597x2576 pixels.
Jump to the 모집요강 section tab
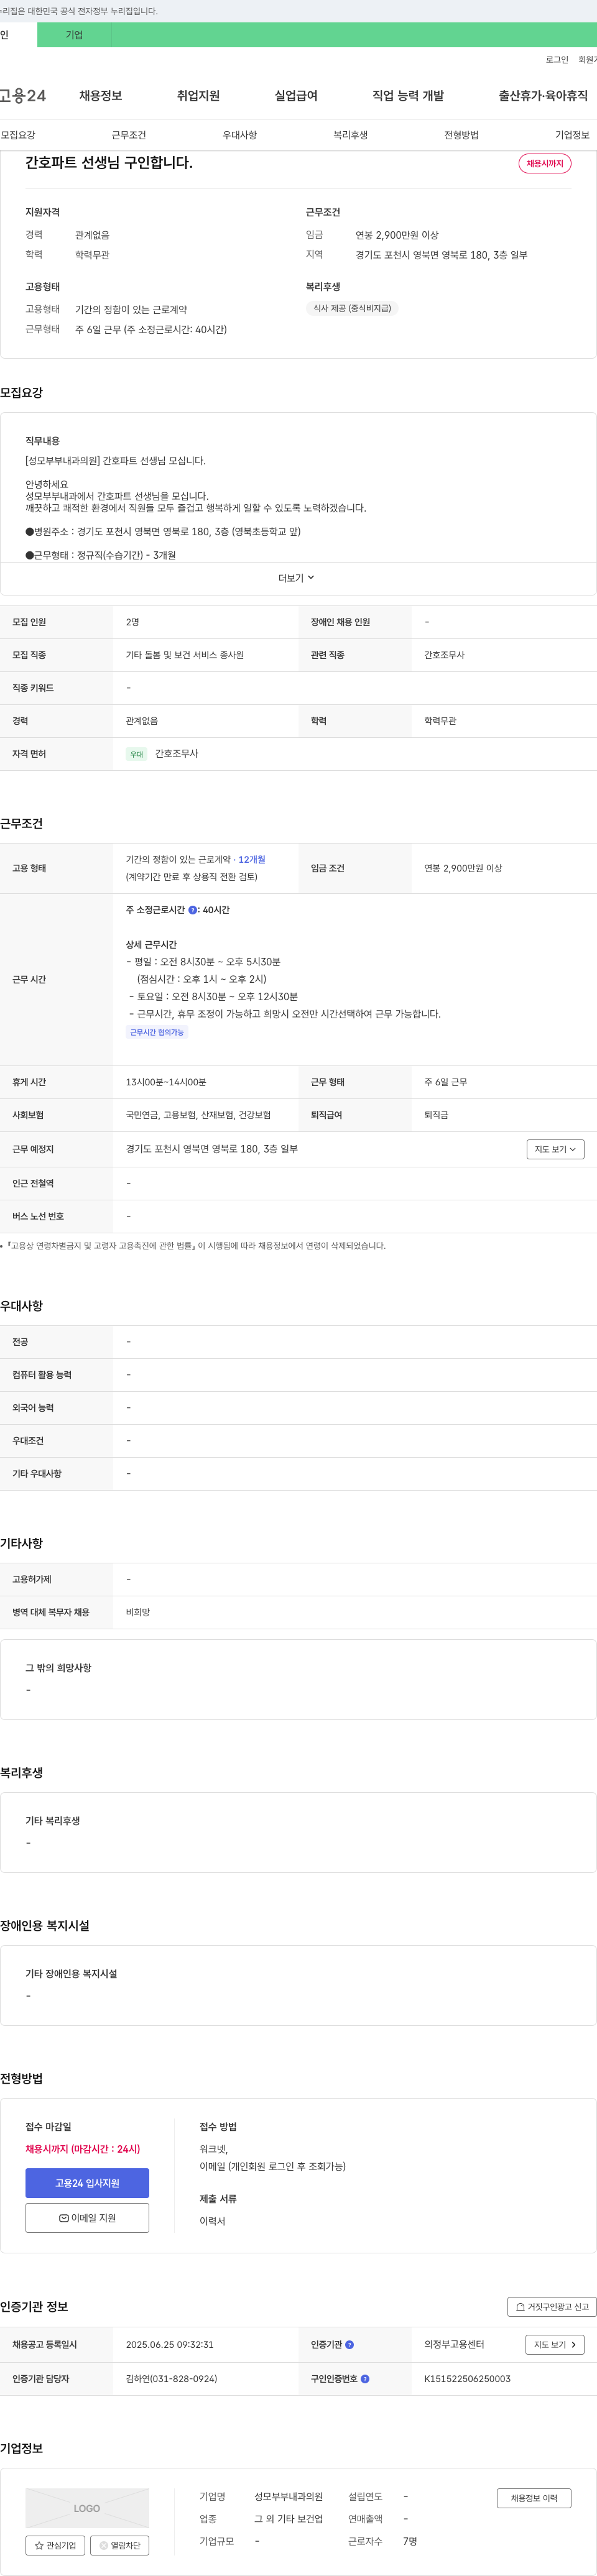tap(18, 135)
